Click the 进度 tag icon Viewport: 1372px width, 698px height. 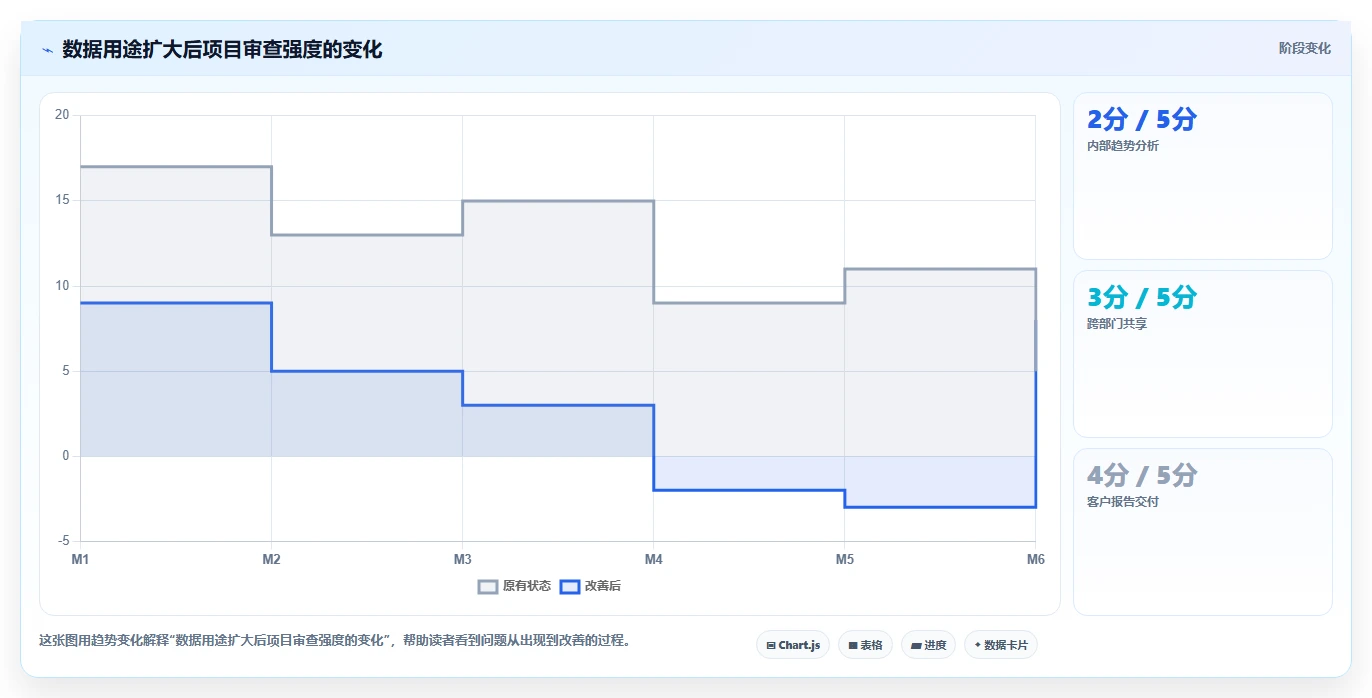(x=915, y=646)
